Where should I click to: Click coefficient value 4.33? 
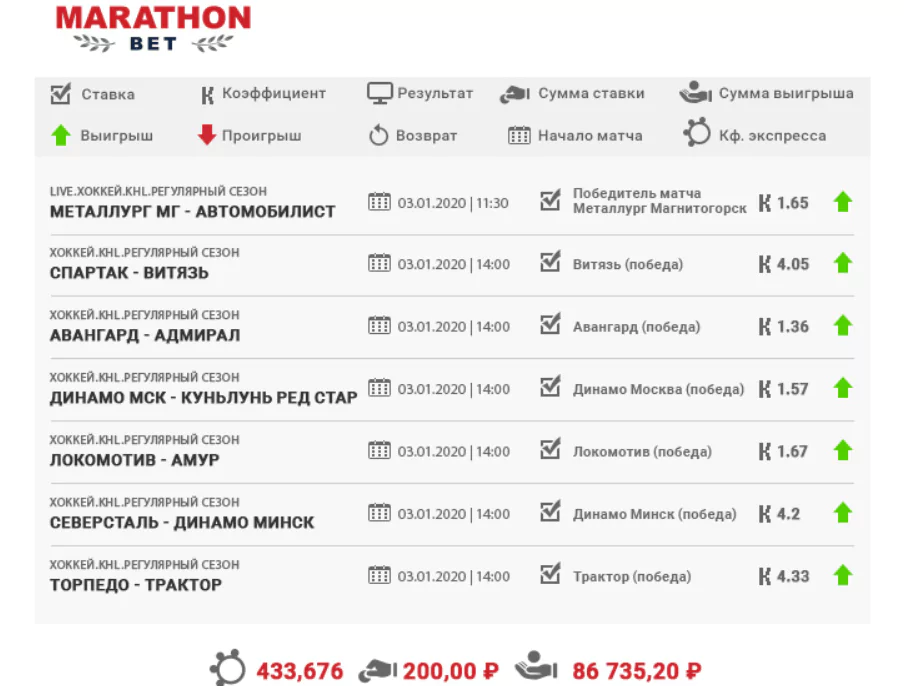pos(793,576)
